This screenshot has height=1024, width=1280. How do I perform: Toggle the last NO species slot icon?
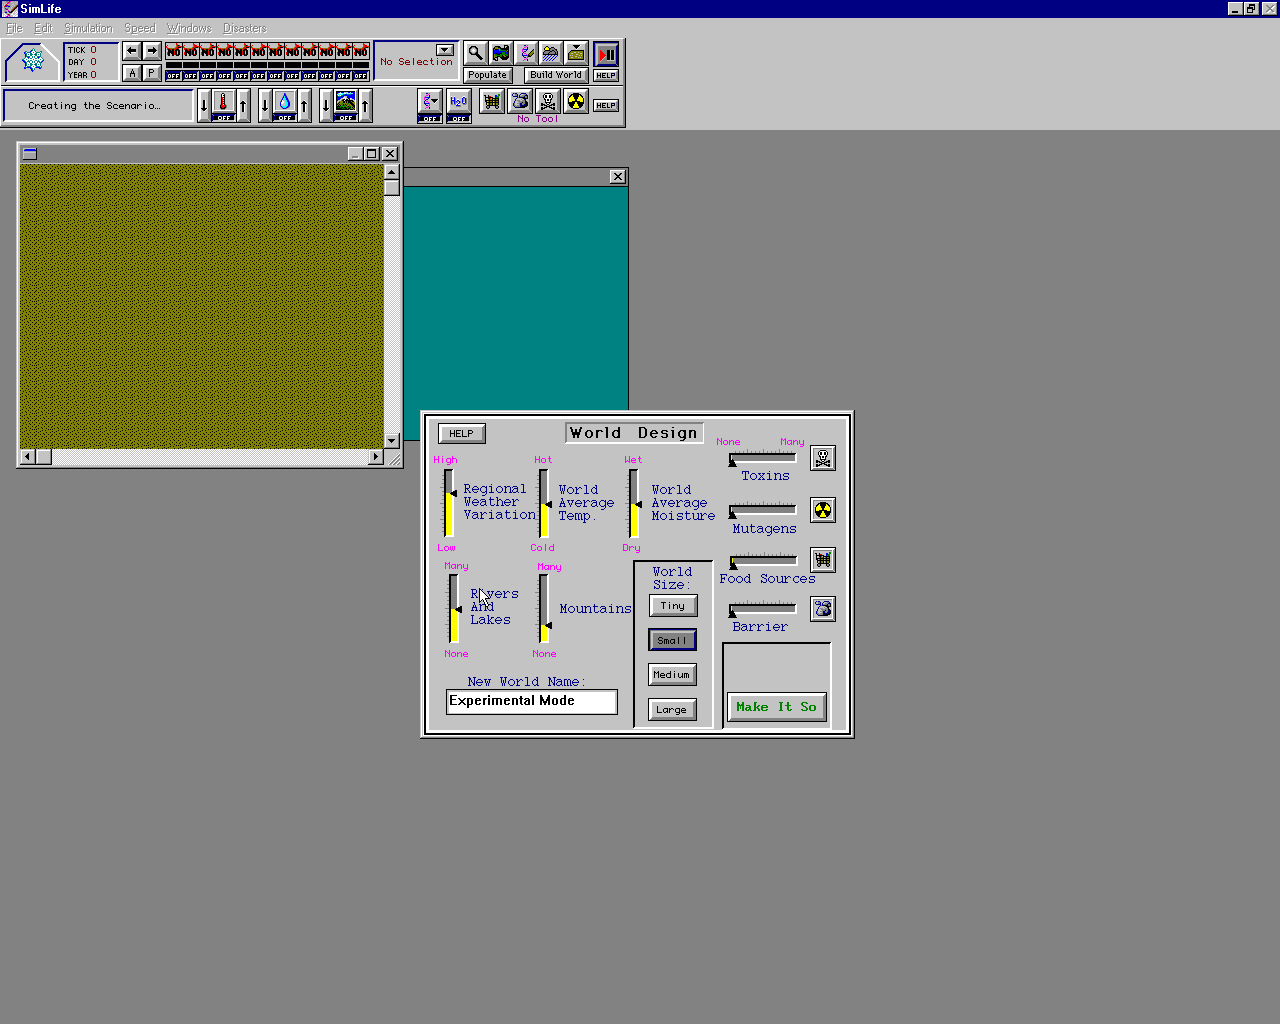(361, 51)
